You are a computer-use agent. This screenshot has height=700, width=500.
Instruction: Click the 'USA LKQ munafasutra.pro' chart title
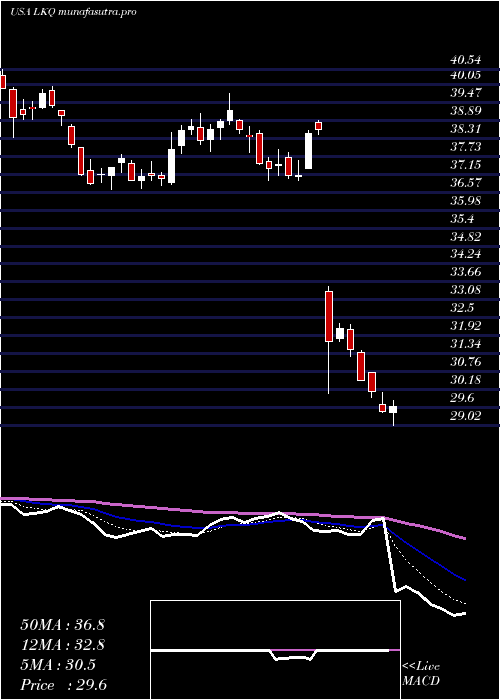(x=73, y=12)
